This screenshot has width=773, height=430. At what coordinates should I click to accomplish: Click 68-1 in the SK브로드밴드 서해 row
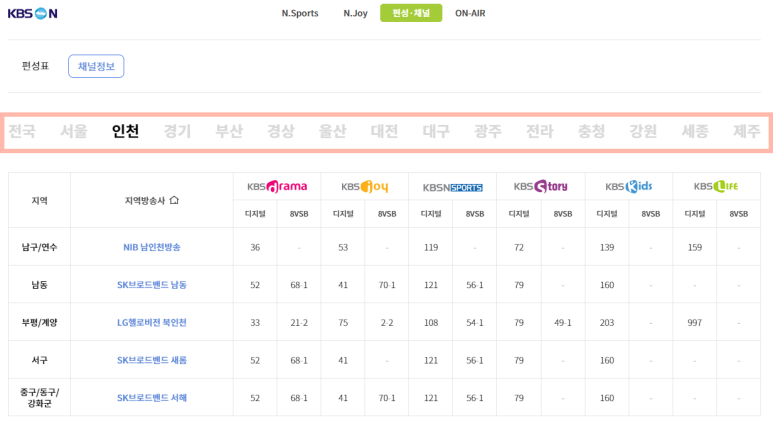click(299, 397)
